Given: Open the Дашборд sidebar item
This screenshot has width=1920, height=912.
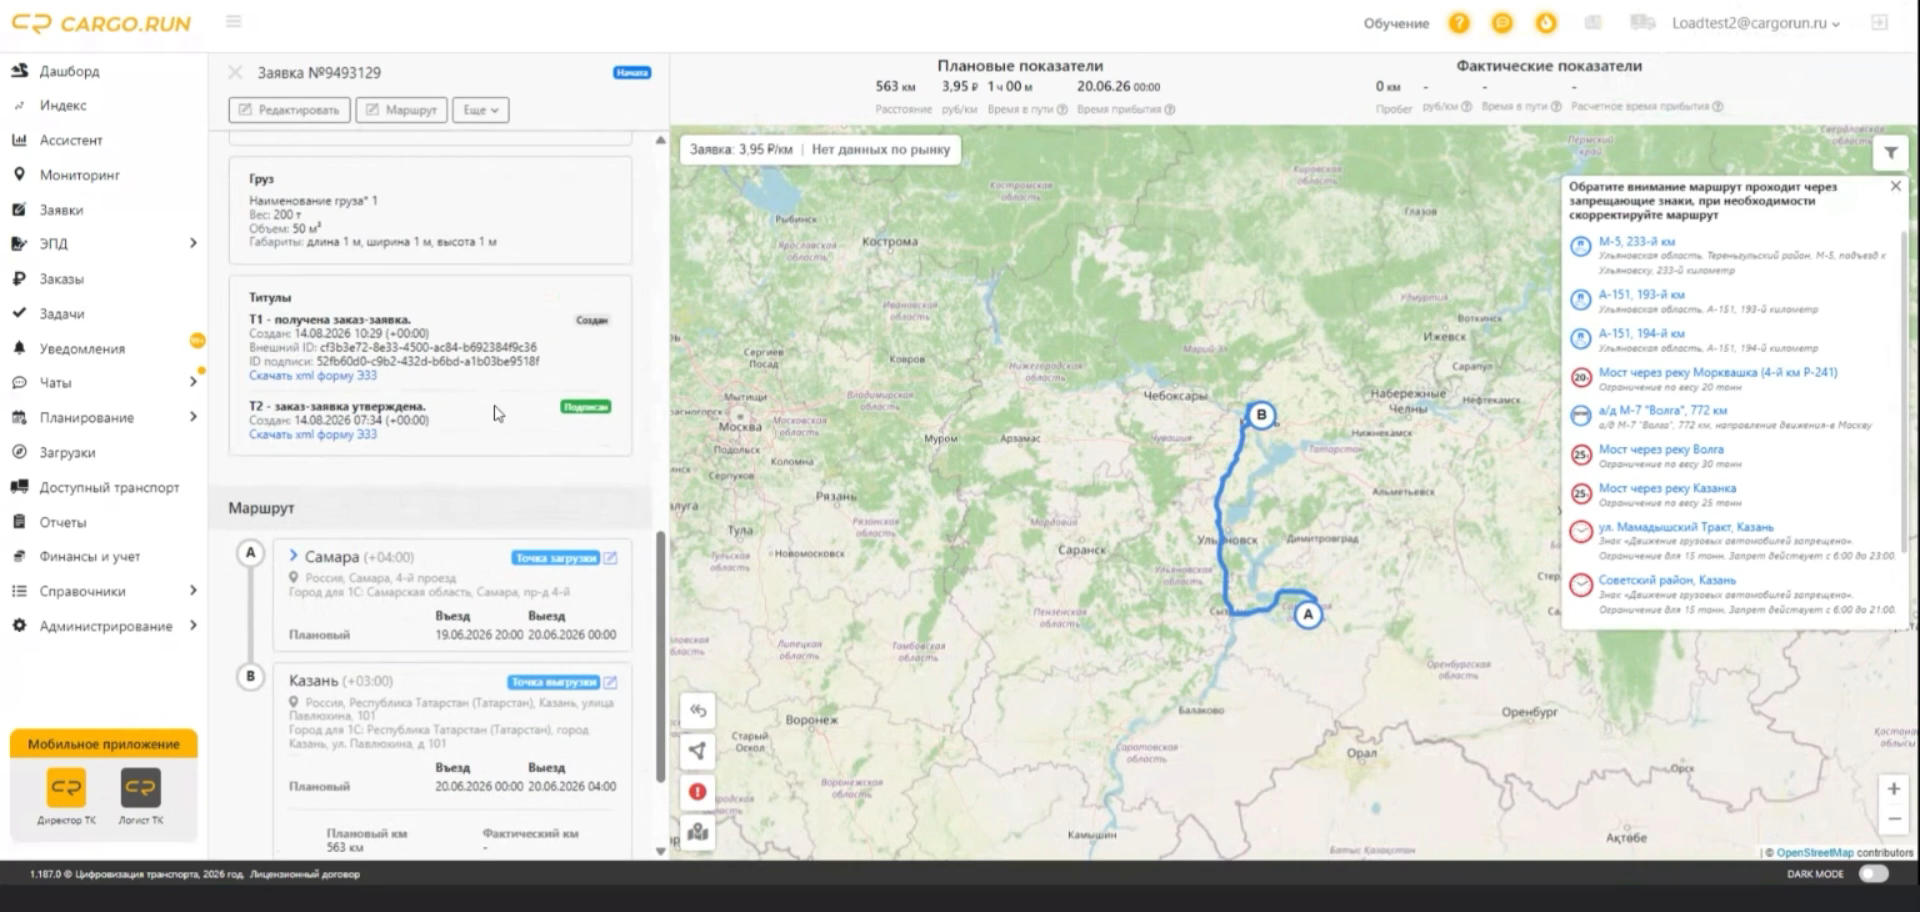Looking at the screenshot, I should pyautogui.click(x=69, y=71).
